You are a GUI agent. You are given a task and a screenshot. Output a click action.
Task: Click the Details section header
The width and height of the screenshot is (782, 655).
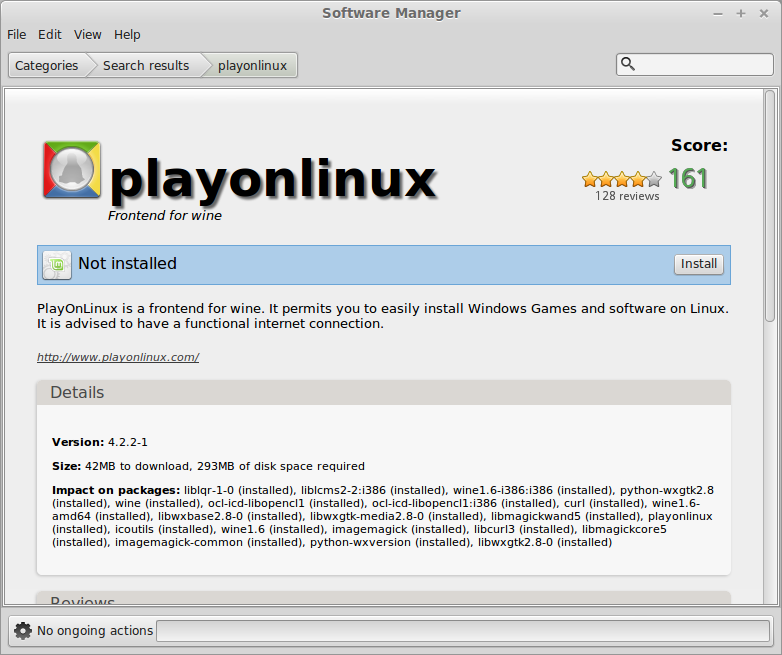(x=384, y=393)
